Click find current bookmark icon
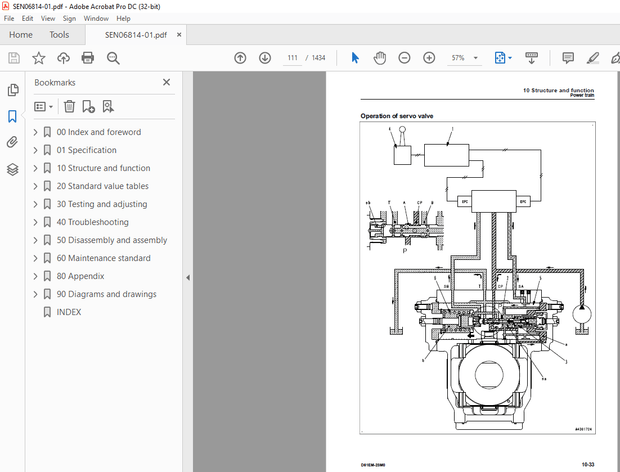This screenshot has width=620, height=472. (x=108, y=106)
